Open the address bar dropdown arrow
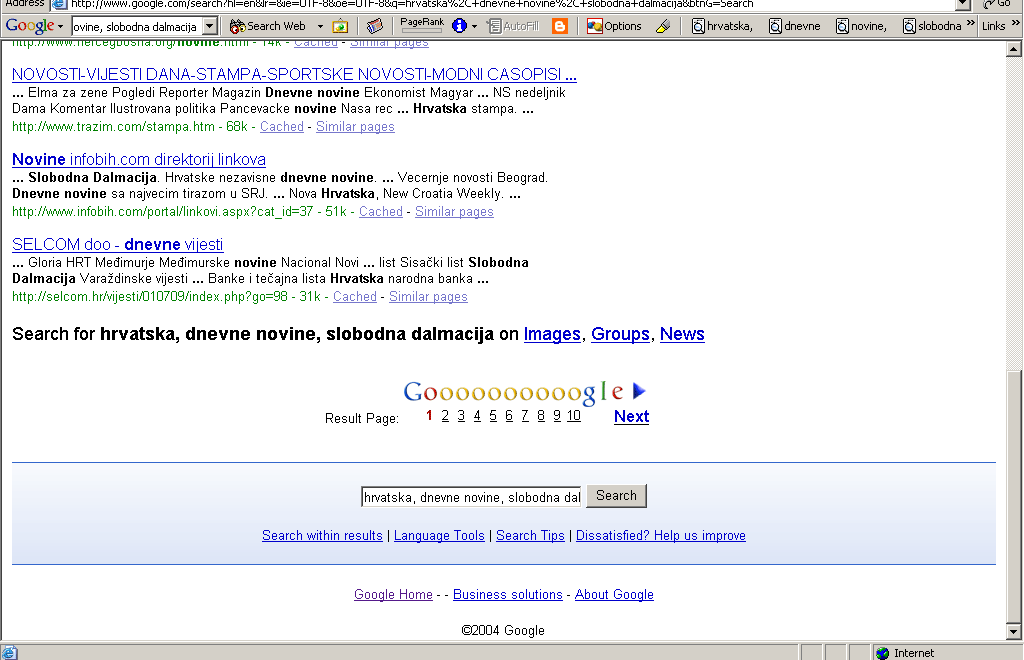The width and height of the screenshot is (1024, 660). click(x=963, y=4)
